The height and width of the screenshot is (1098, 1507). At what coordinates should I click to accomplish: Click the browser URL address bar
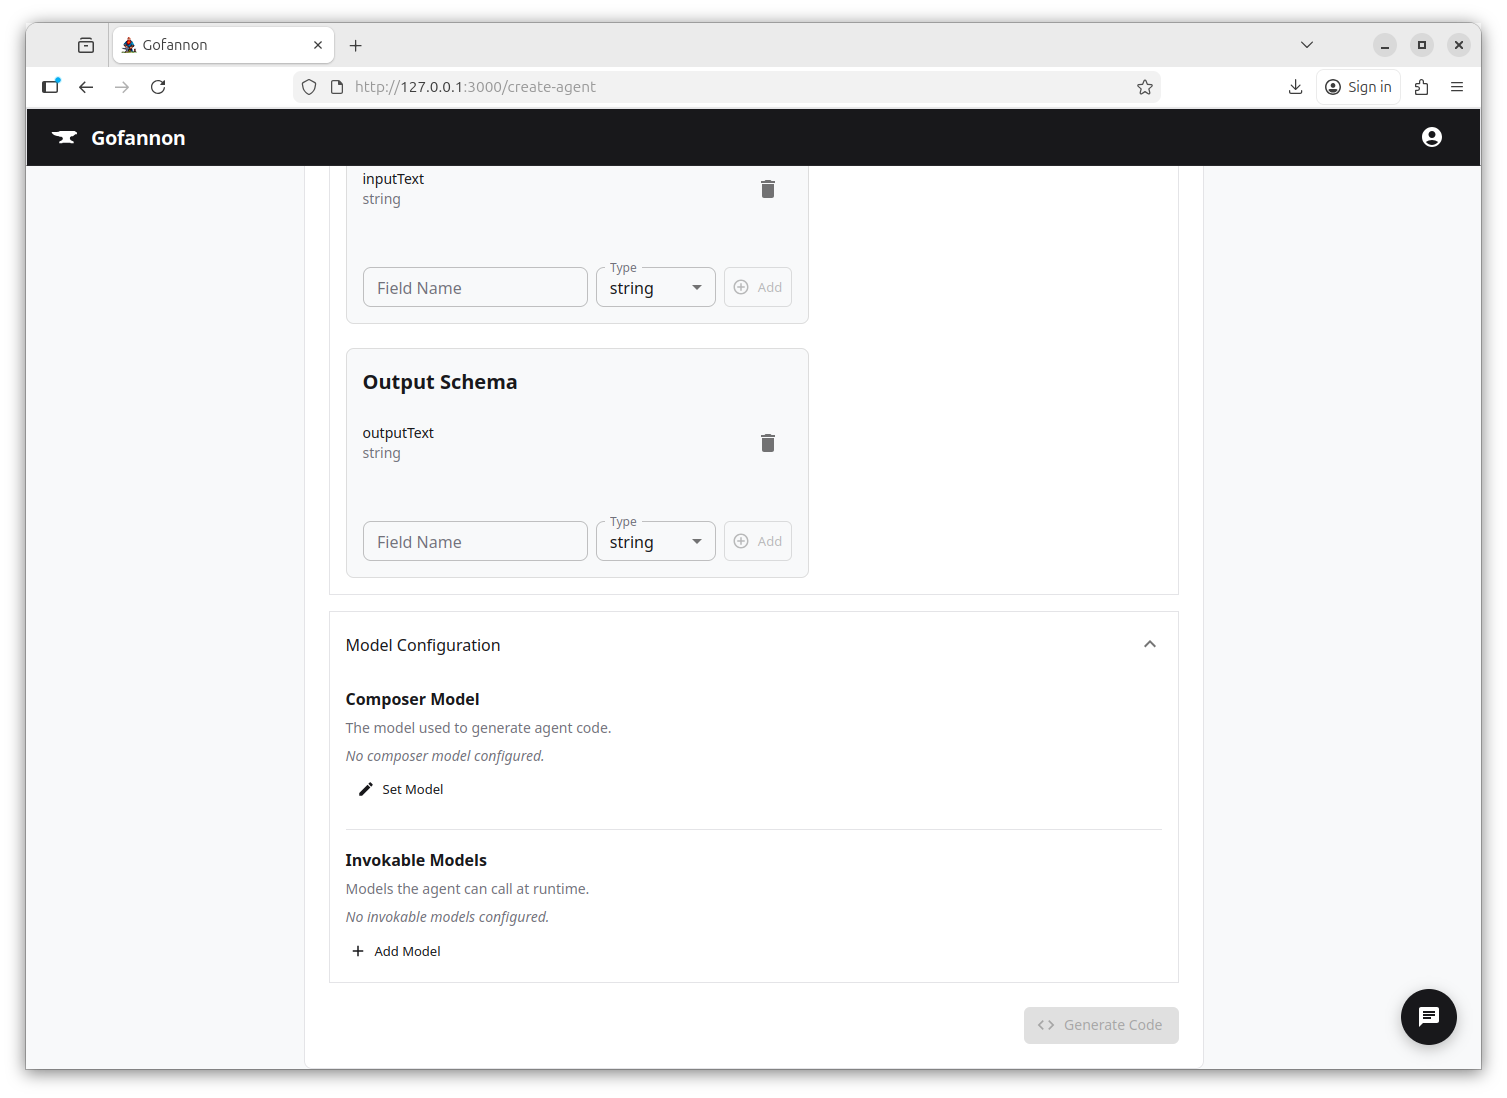(730, 87)
